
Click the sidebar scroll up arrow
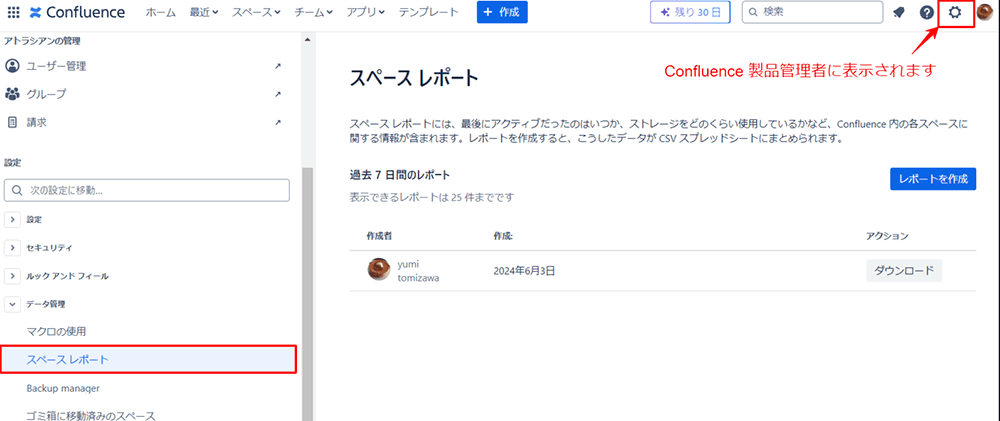tap(307, 39)
